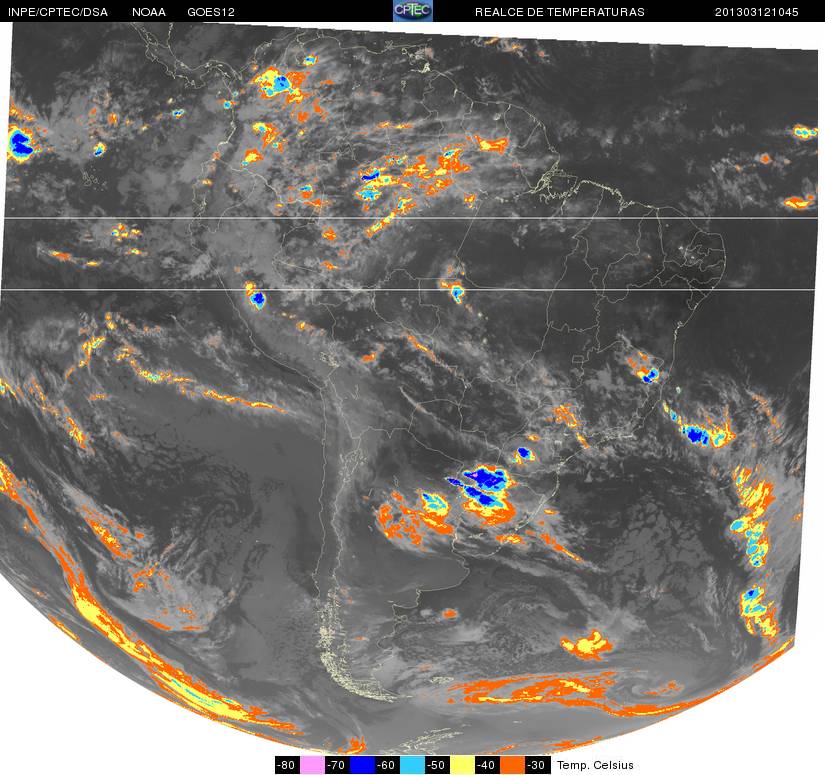Click the timestamp 201303121045
This screenshot has height=775, width=825.
coord(757,12)
